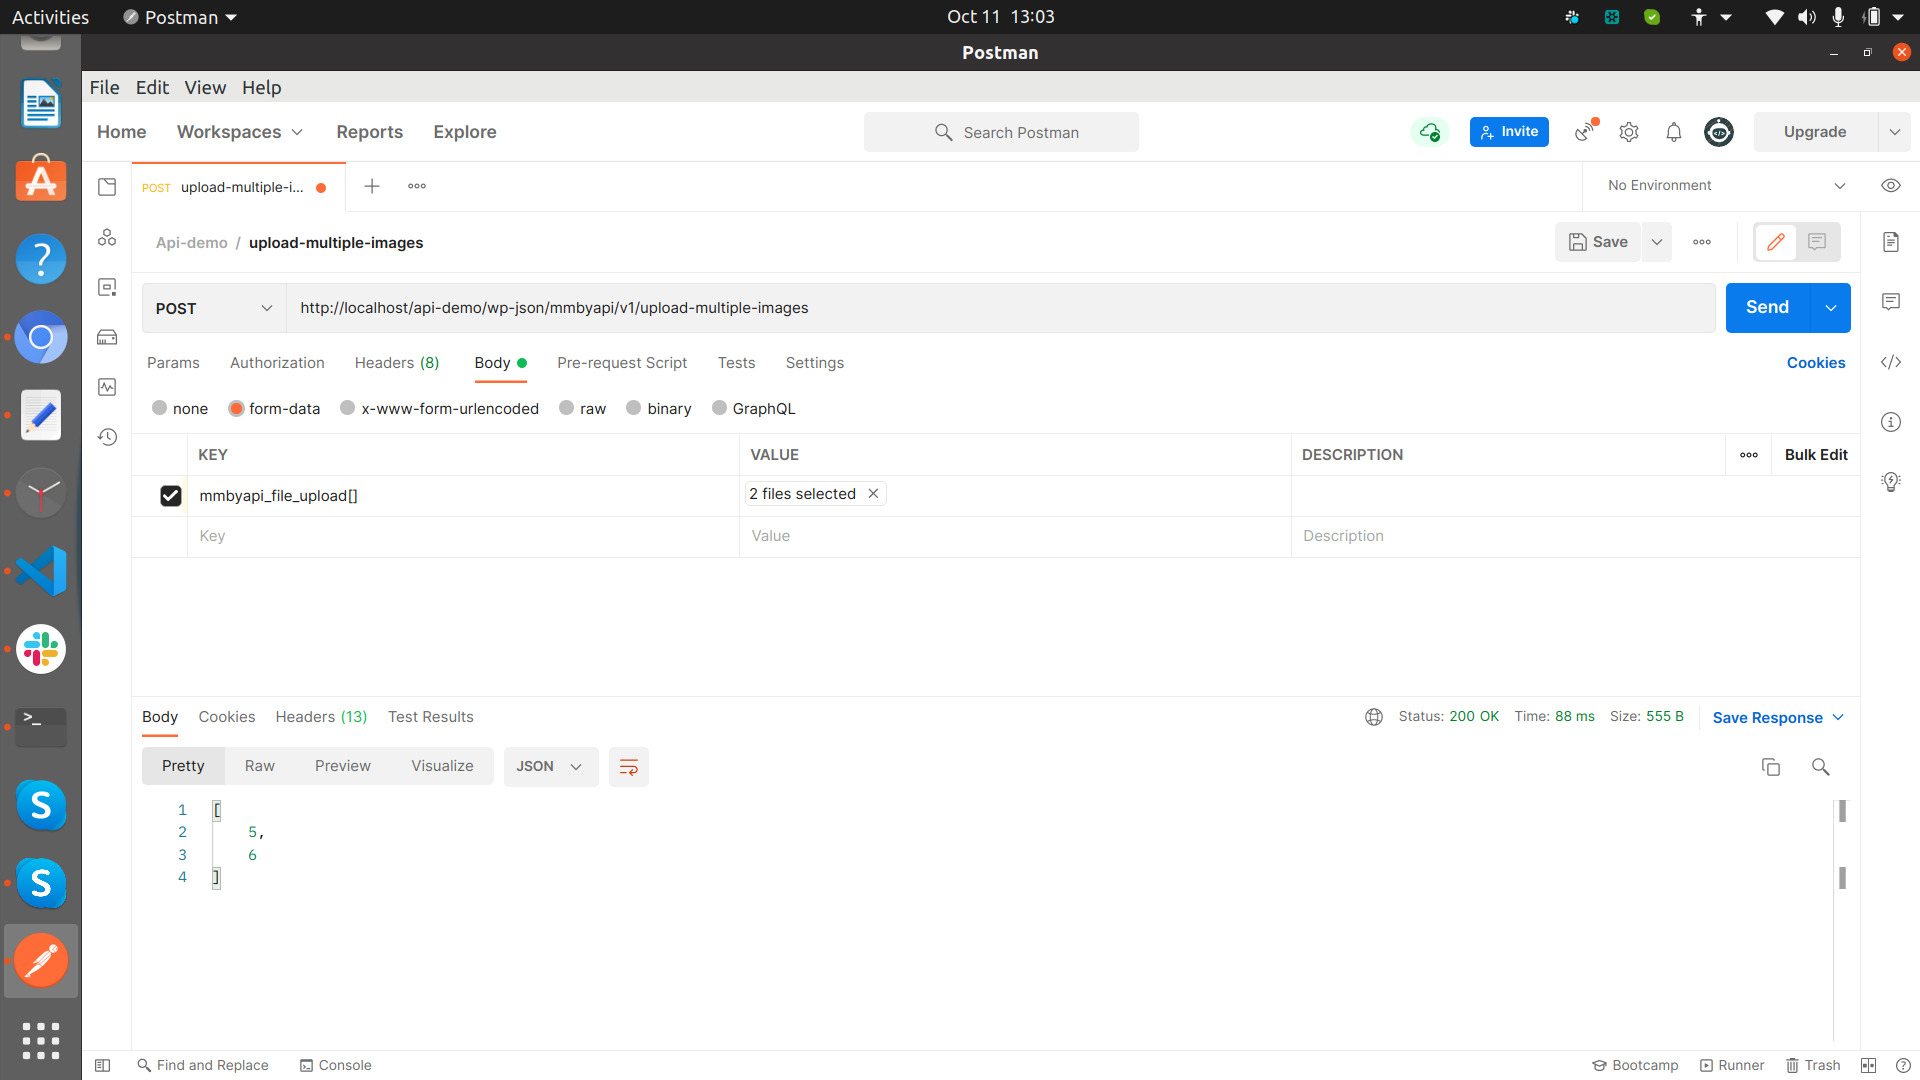Viewport: 1920px width, 1080px height.
Task: Click the Invite button
Action: tap(1509, 132)
